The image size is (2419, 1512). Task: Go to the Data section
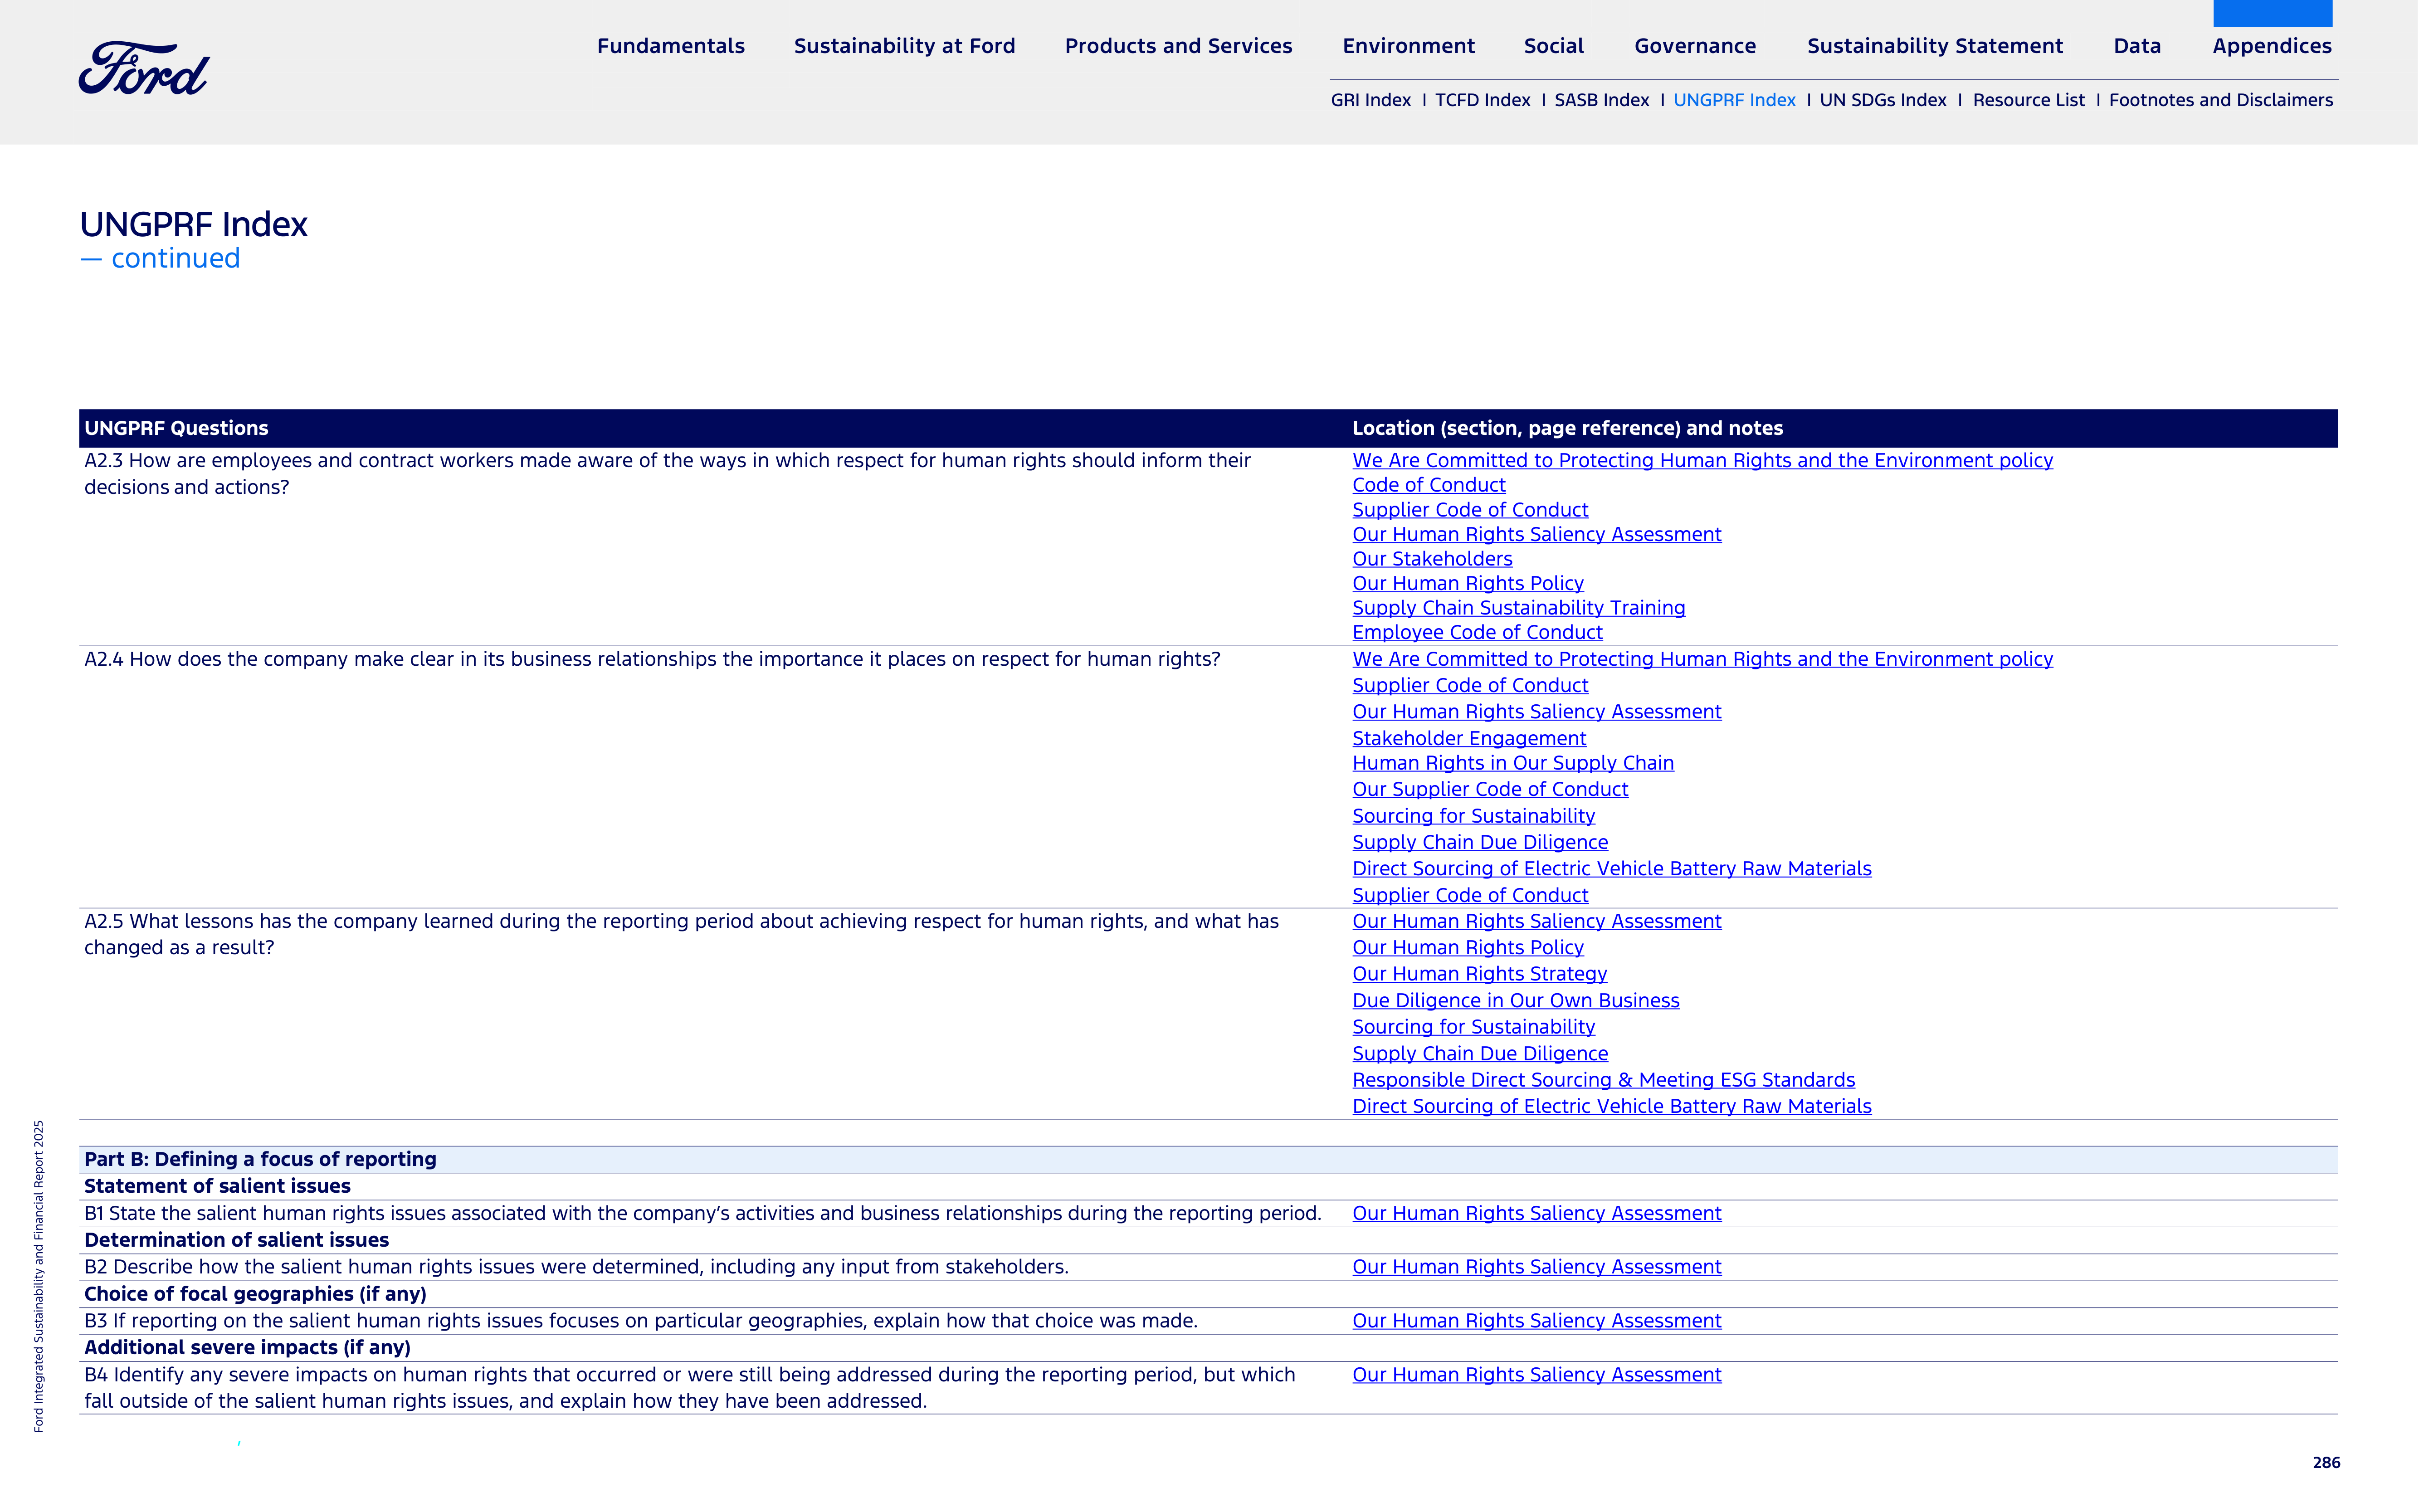(2137, 46)
